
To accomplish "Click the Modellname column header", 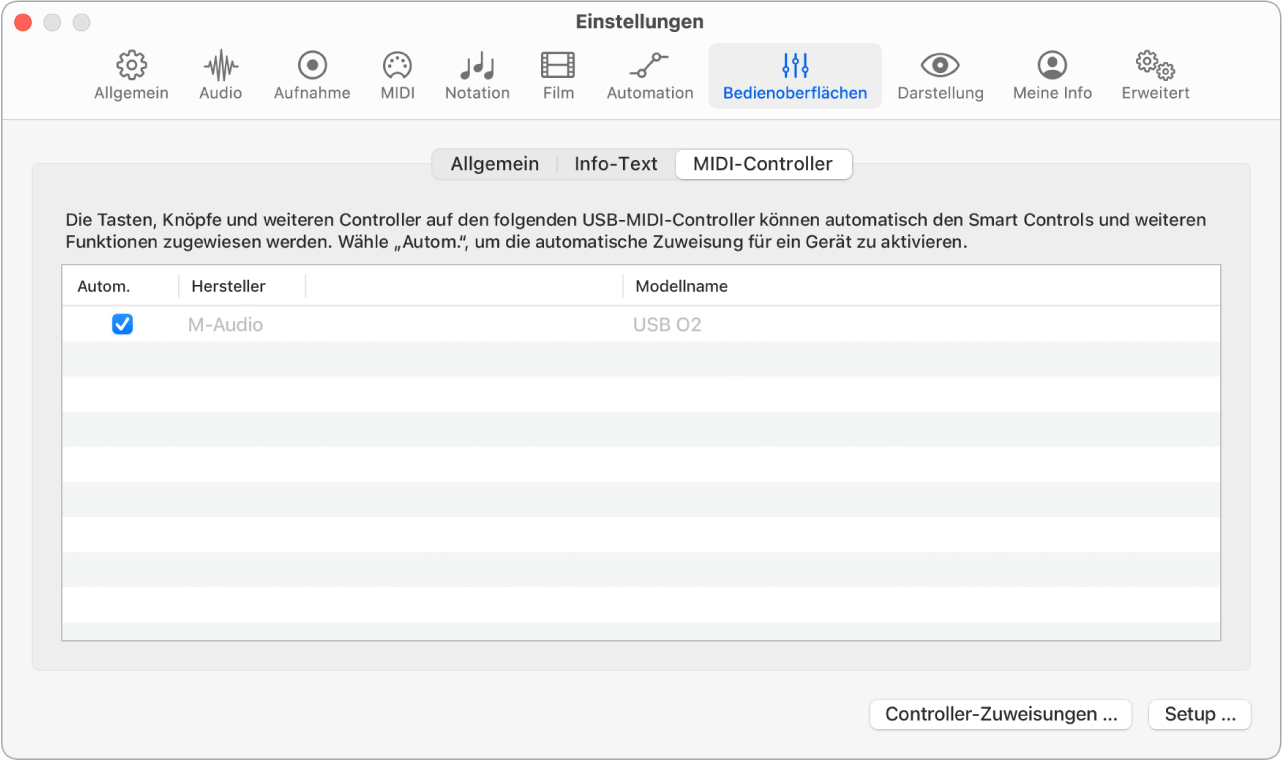I will coord(920,286).
